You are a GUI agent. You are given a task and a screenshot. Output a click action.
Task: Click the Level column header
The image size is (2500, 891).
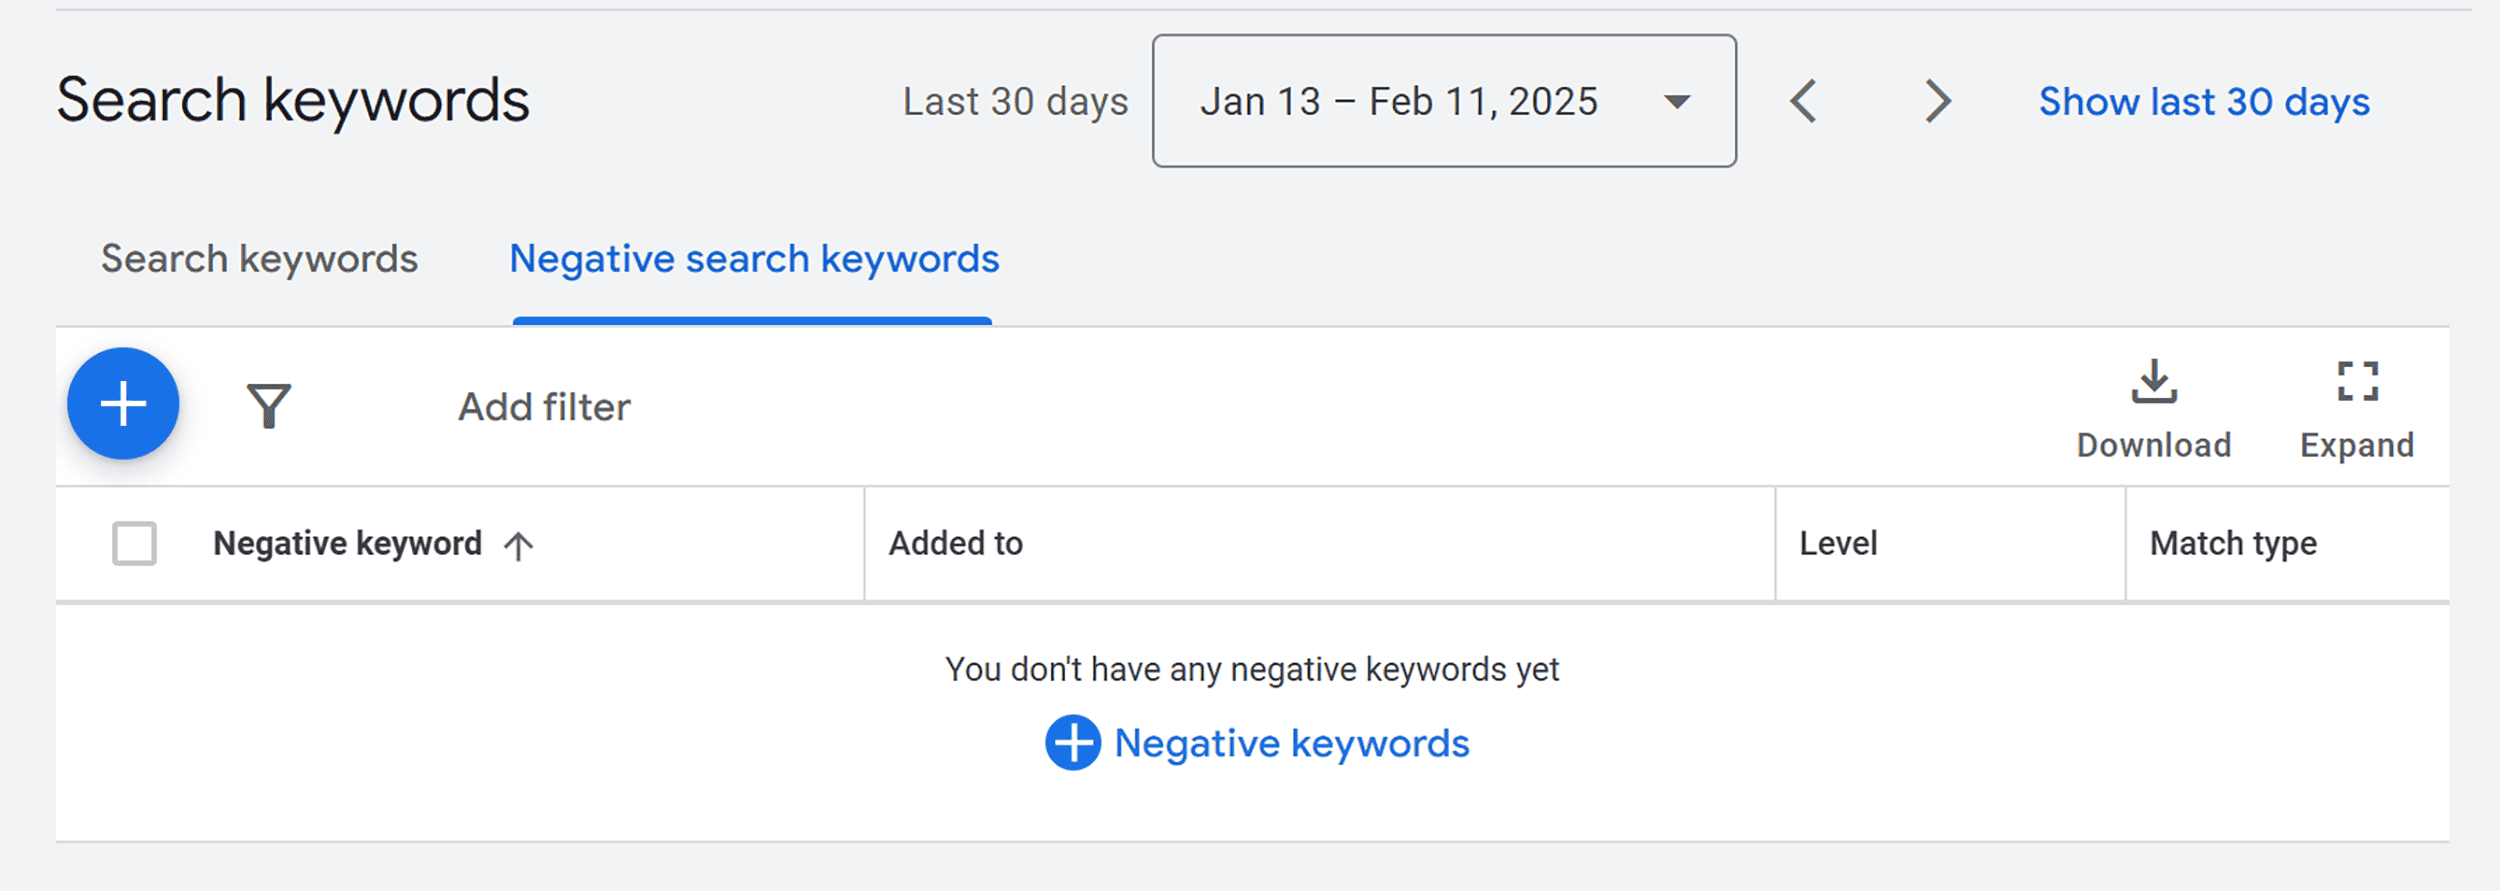click(x=1838, y=543)
